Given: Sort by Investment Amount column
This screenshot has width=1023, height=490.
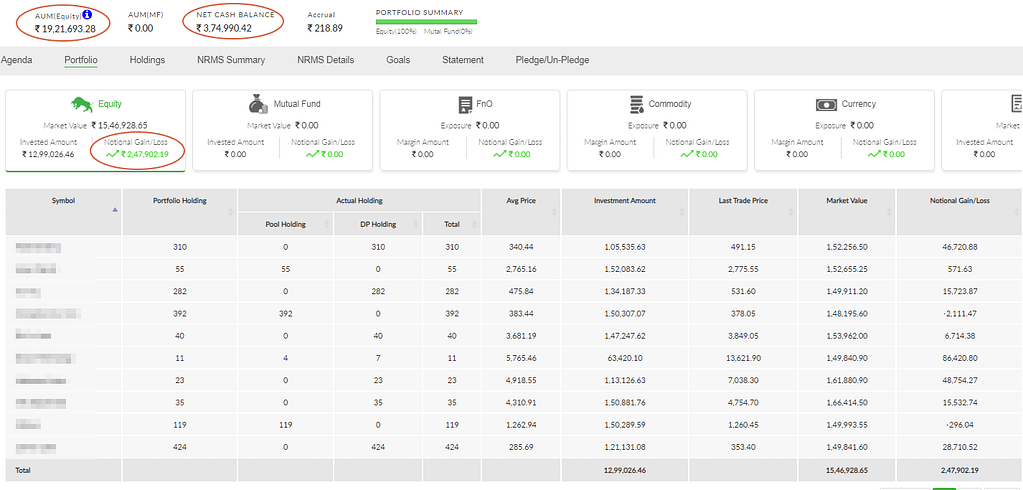Looking at the screenshot, I should point(682,211).
